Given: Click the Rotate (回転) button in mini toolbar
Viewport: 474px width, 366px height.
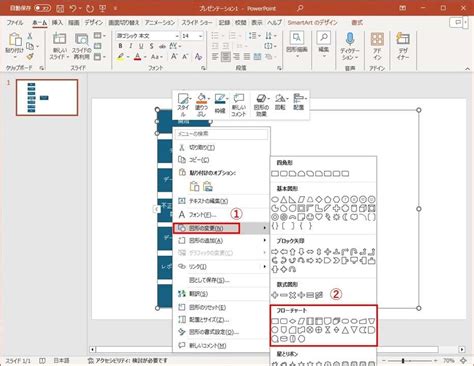Looking at the screenshot, I should coord(280,102).
